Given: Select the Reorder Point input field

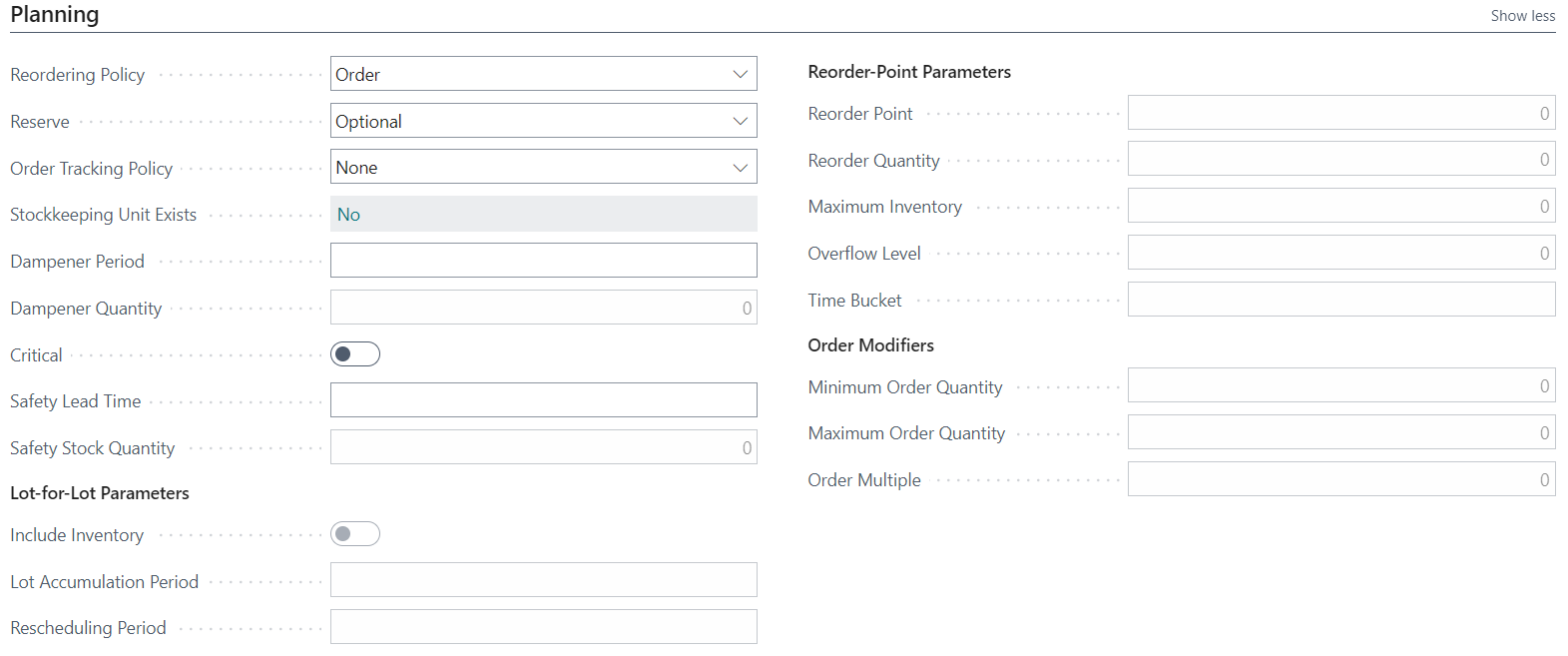Looking at the screenshot, I should pyautogui.click(x=1340, y=111).
